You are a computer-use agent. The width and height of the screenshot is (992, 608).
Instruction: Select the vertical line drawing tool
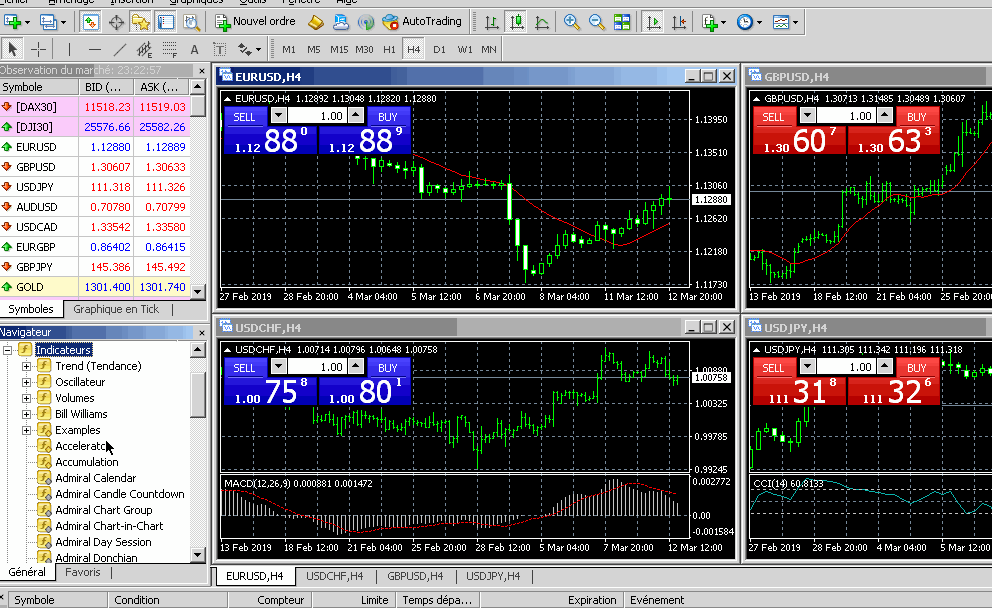click(x=69, y=49)
